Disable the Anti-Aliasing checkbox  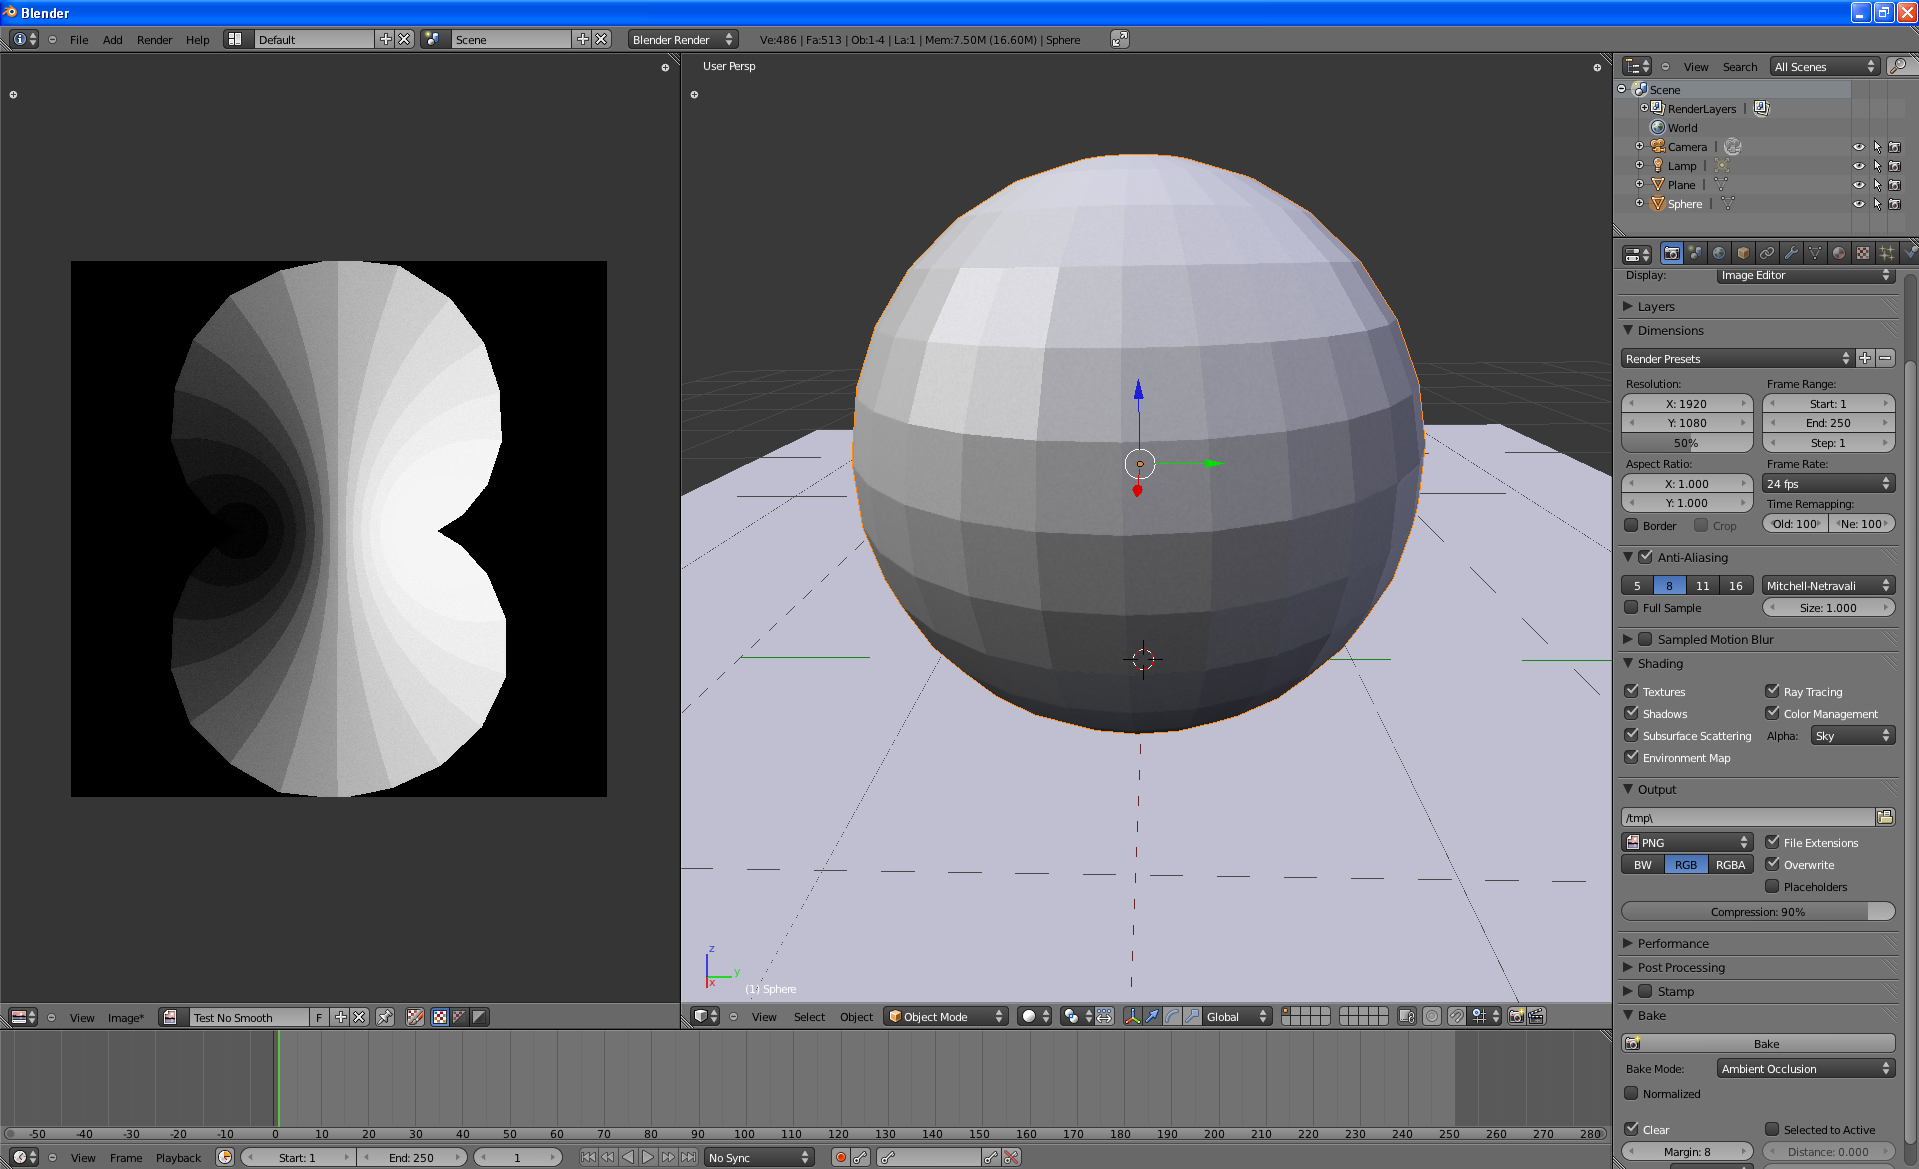[1645, 557]
